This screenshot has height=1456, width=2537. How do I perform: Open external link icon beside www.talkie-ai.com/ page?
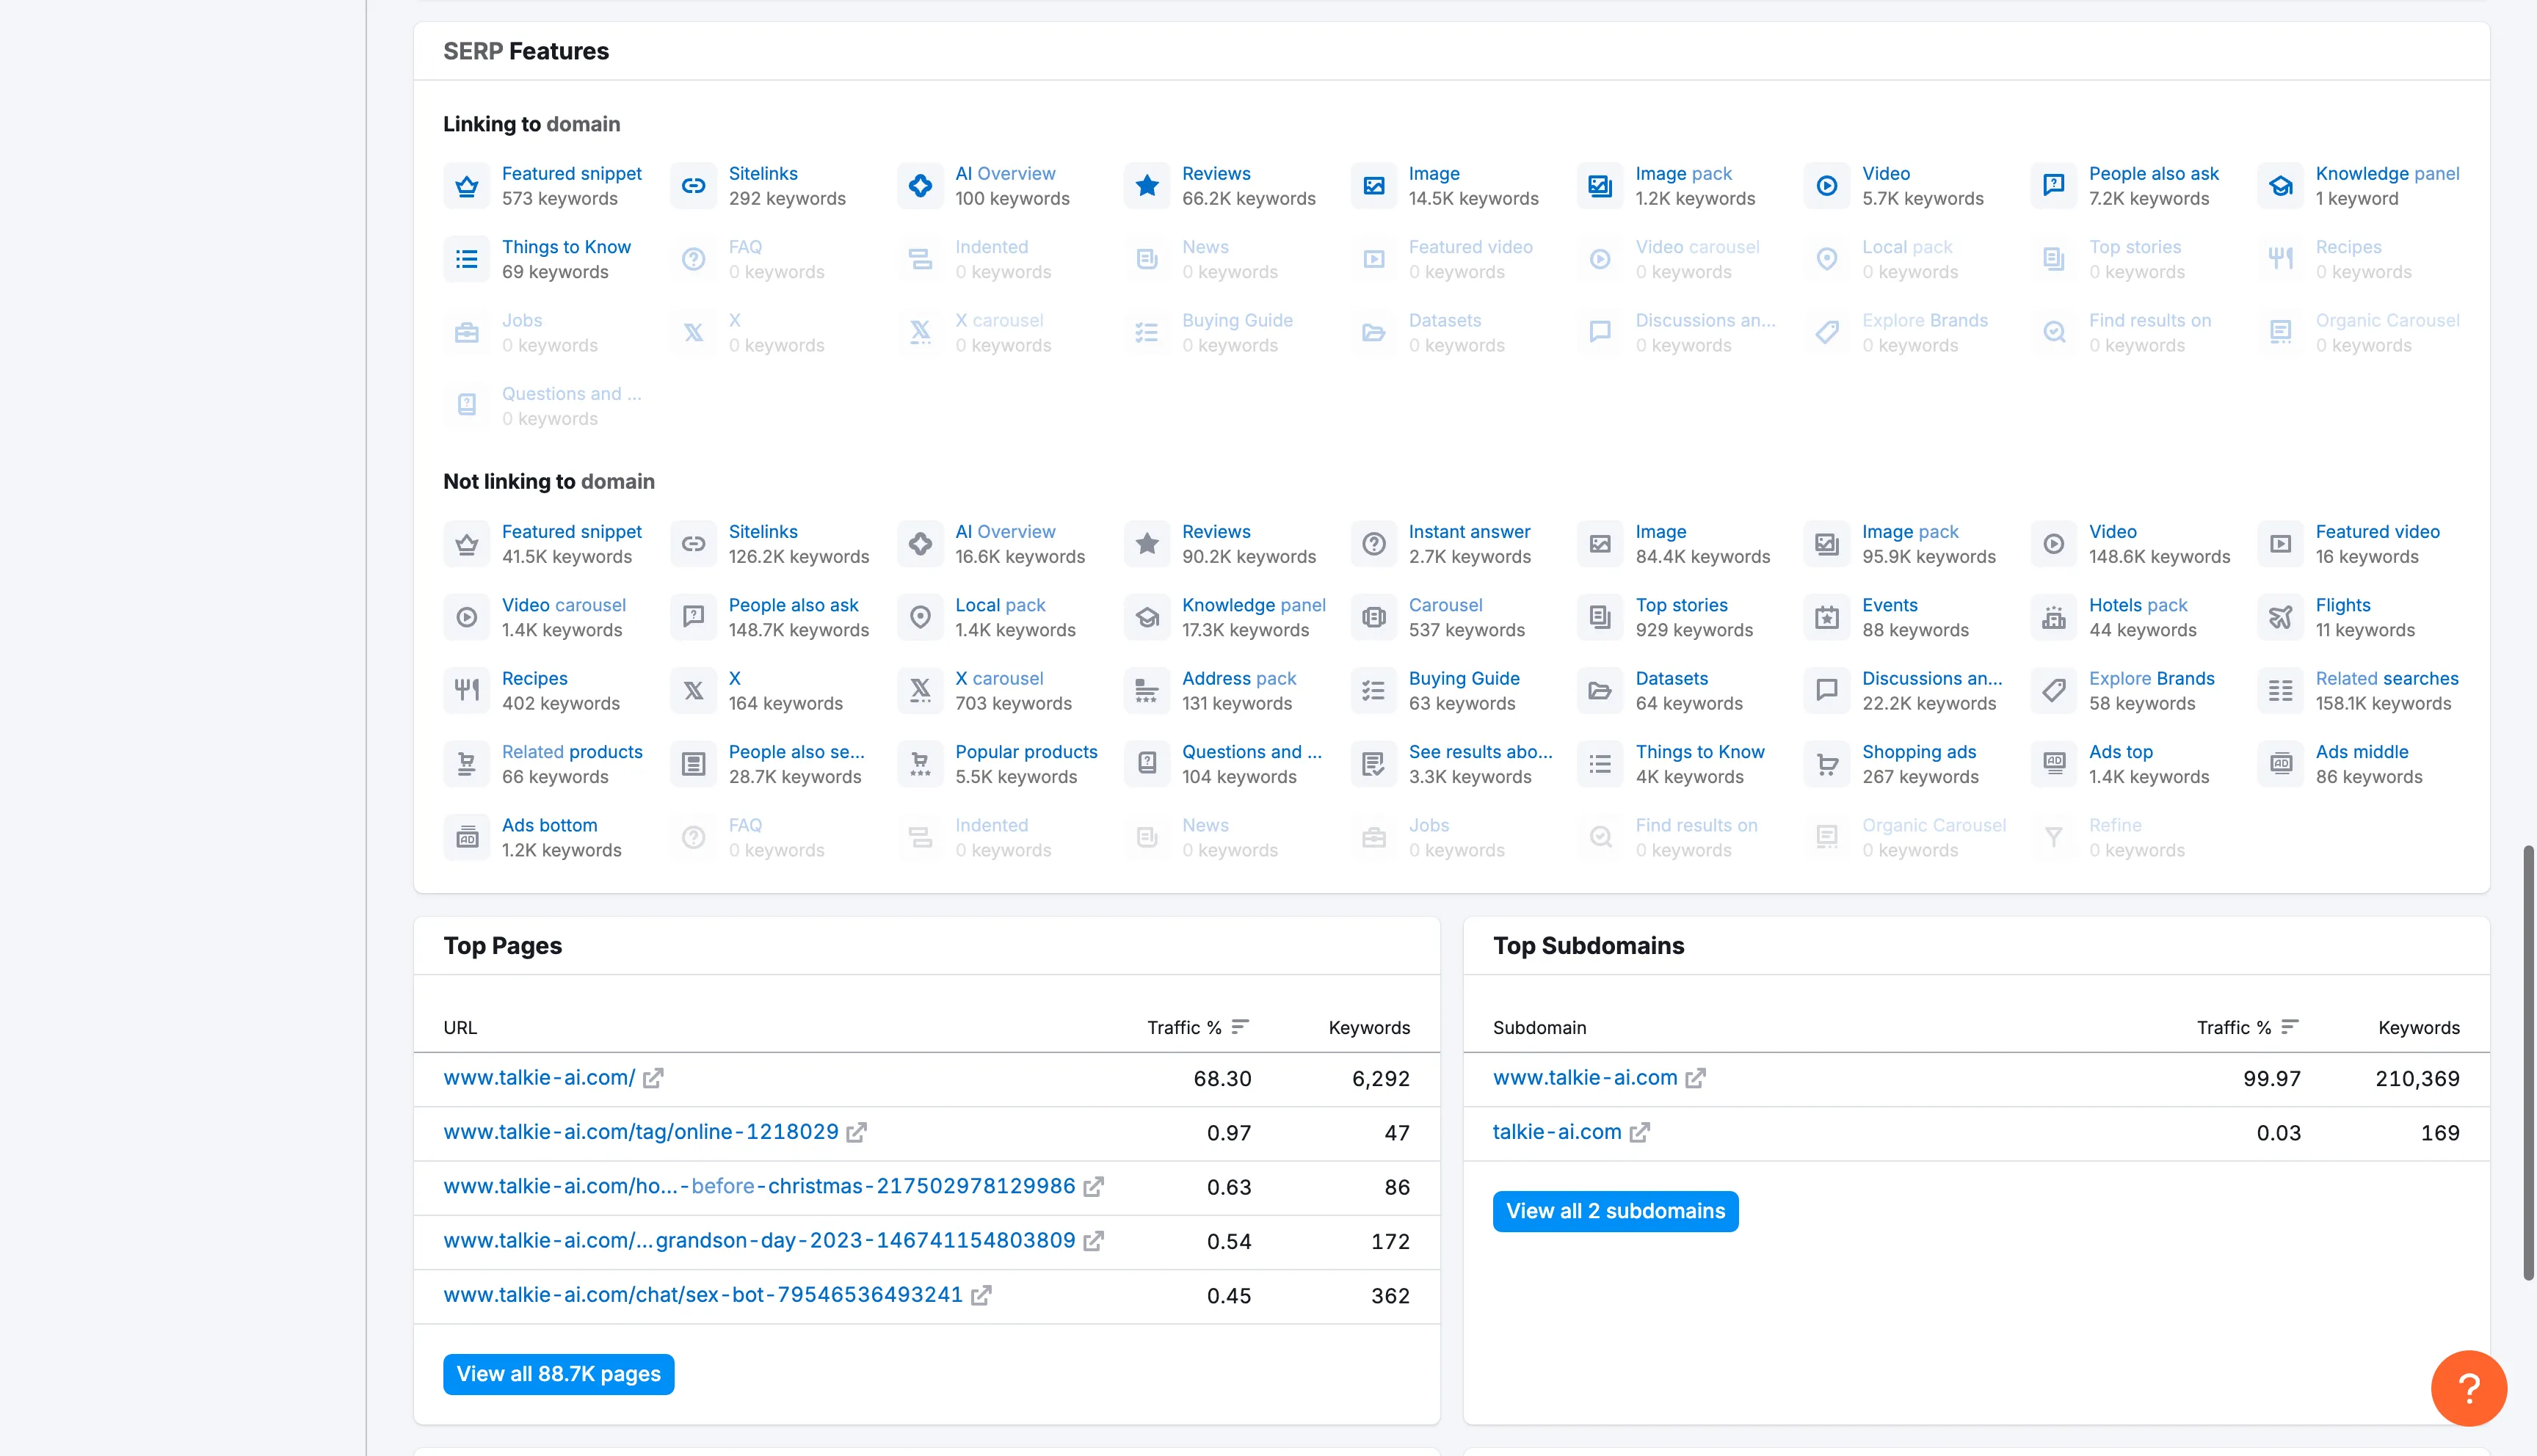[x=653, y=1078]
